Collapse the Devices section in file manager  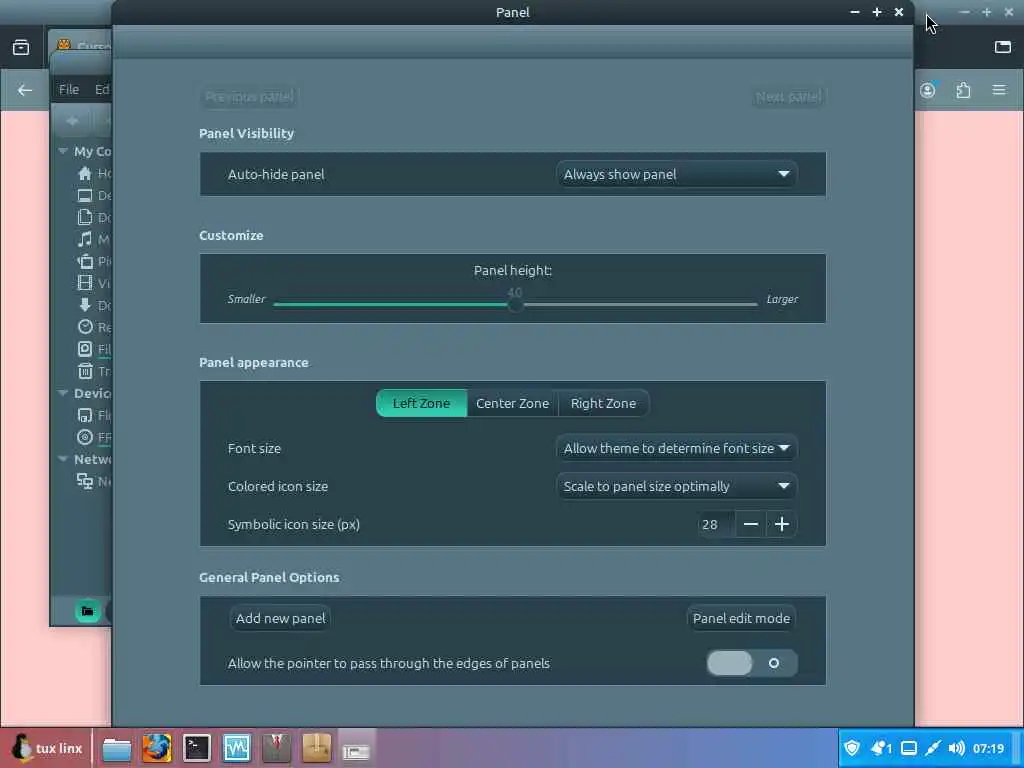[63, 393]
